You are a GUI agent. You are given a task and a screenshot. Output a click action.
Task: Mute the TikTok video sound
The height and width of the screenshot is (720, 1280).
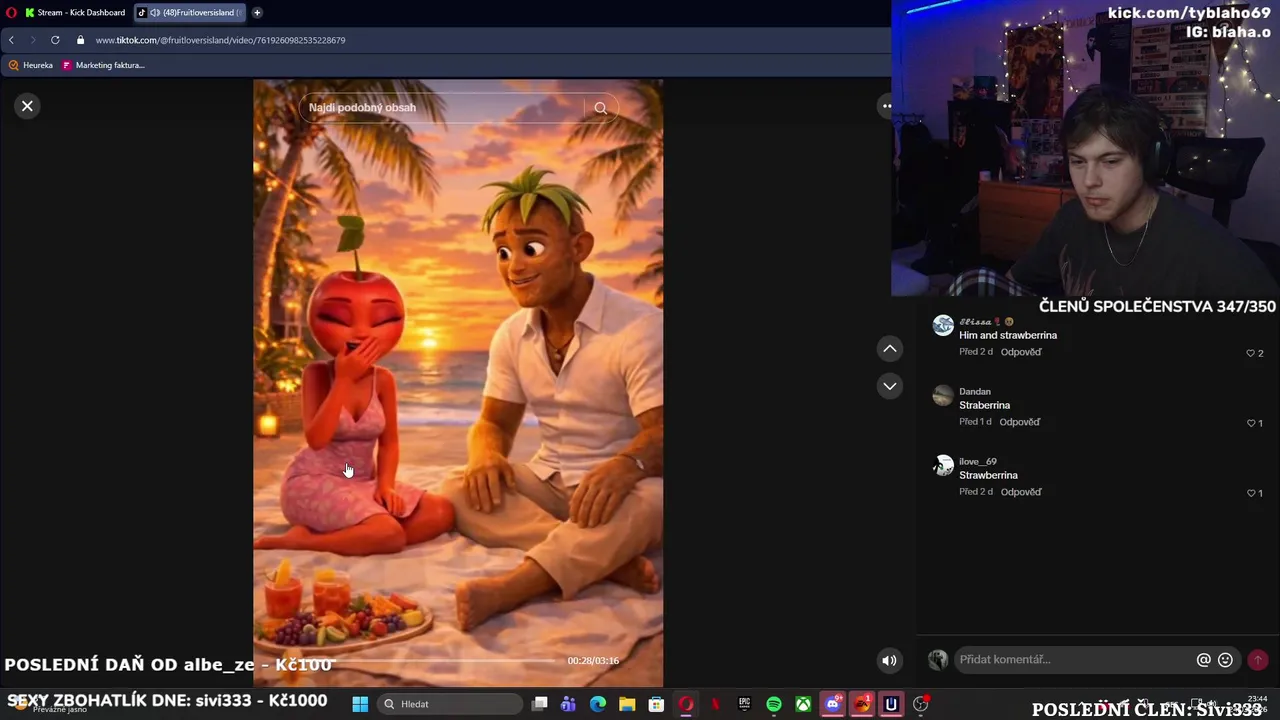coord(888,660)
